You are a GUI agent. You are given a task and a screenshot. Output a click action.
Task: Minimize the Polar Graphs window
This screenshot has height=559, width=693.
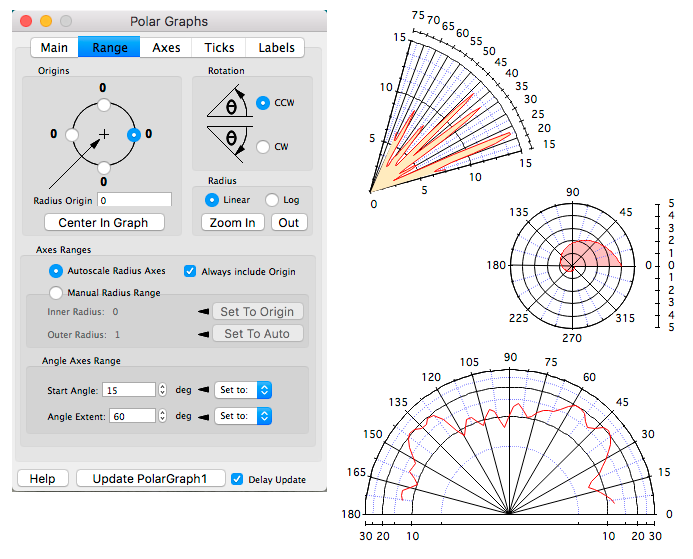click(x=46, y=21)
